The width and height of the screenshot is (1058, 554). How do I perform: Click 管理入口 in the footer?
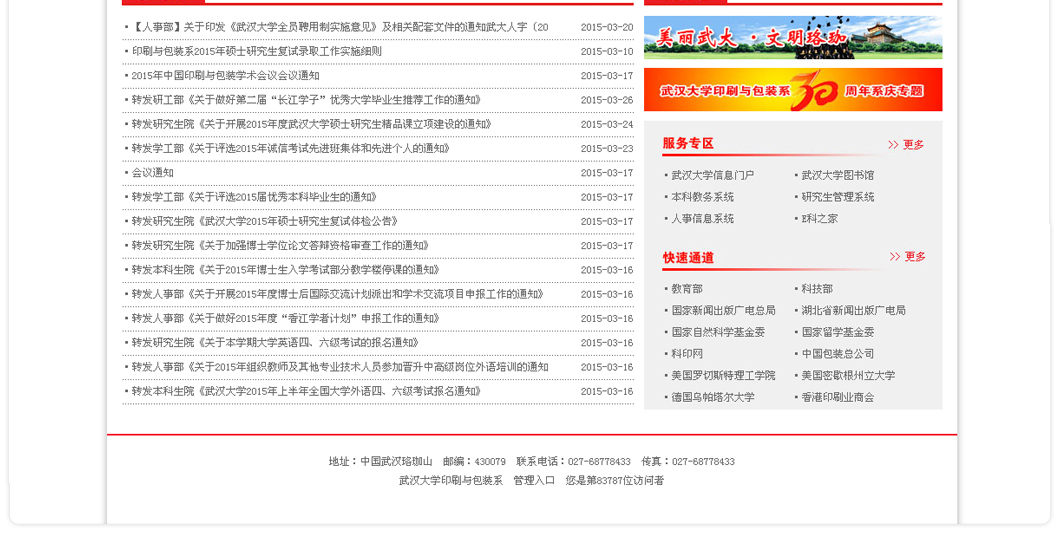click(x=534, y=480)
